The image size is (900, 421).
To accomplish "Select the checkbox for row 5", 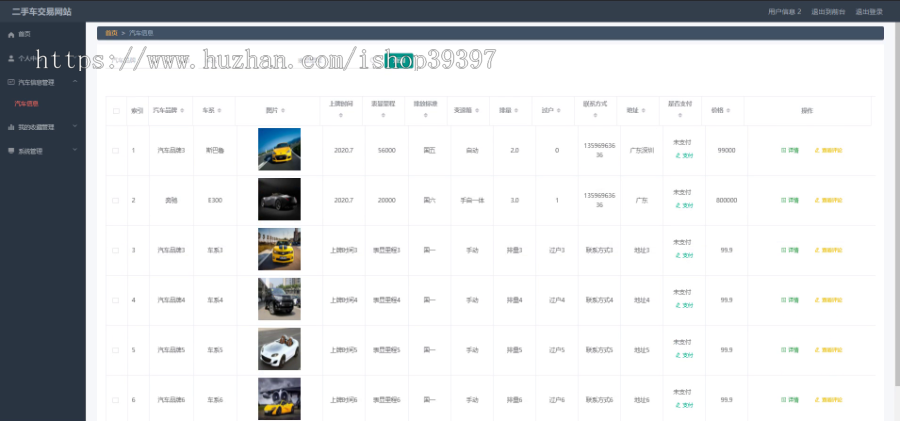I will coord(115,350).
